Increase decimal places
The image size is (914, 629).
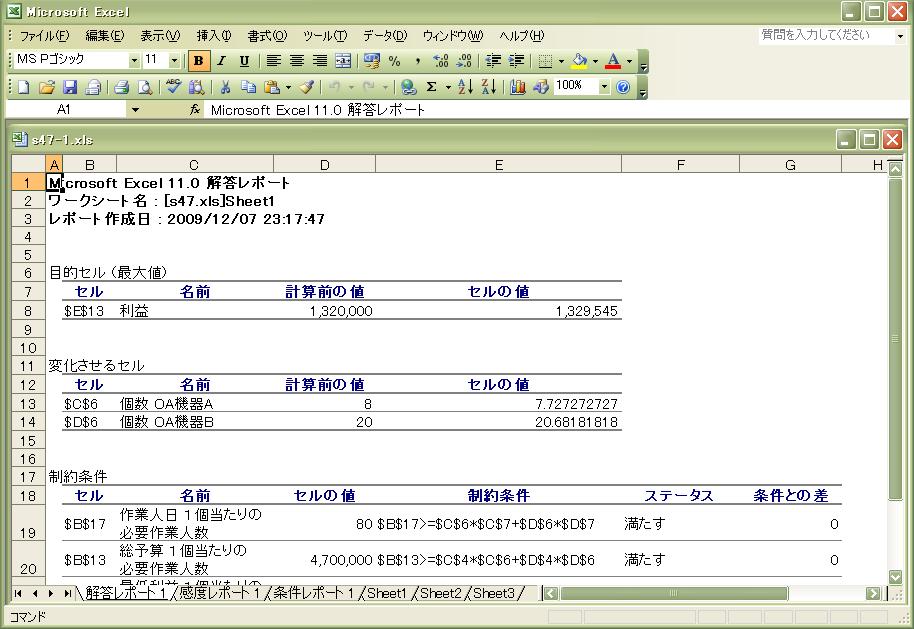point(441,61)
